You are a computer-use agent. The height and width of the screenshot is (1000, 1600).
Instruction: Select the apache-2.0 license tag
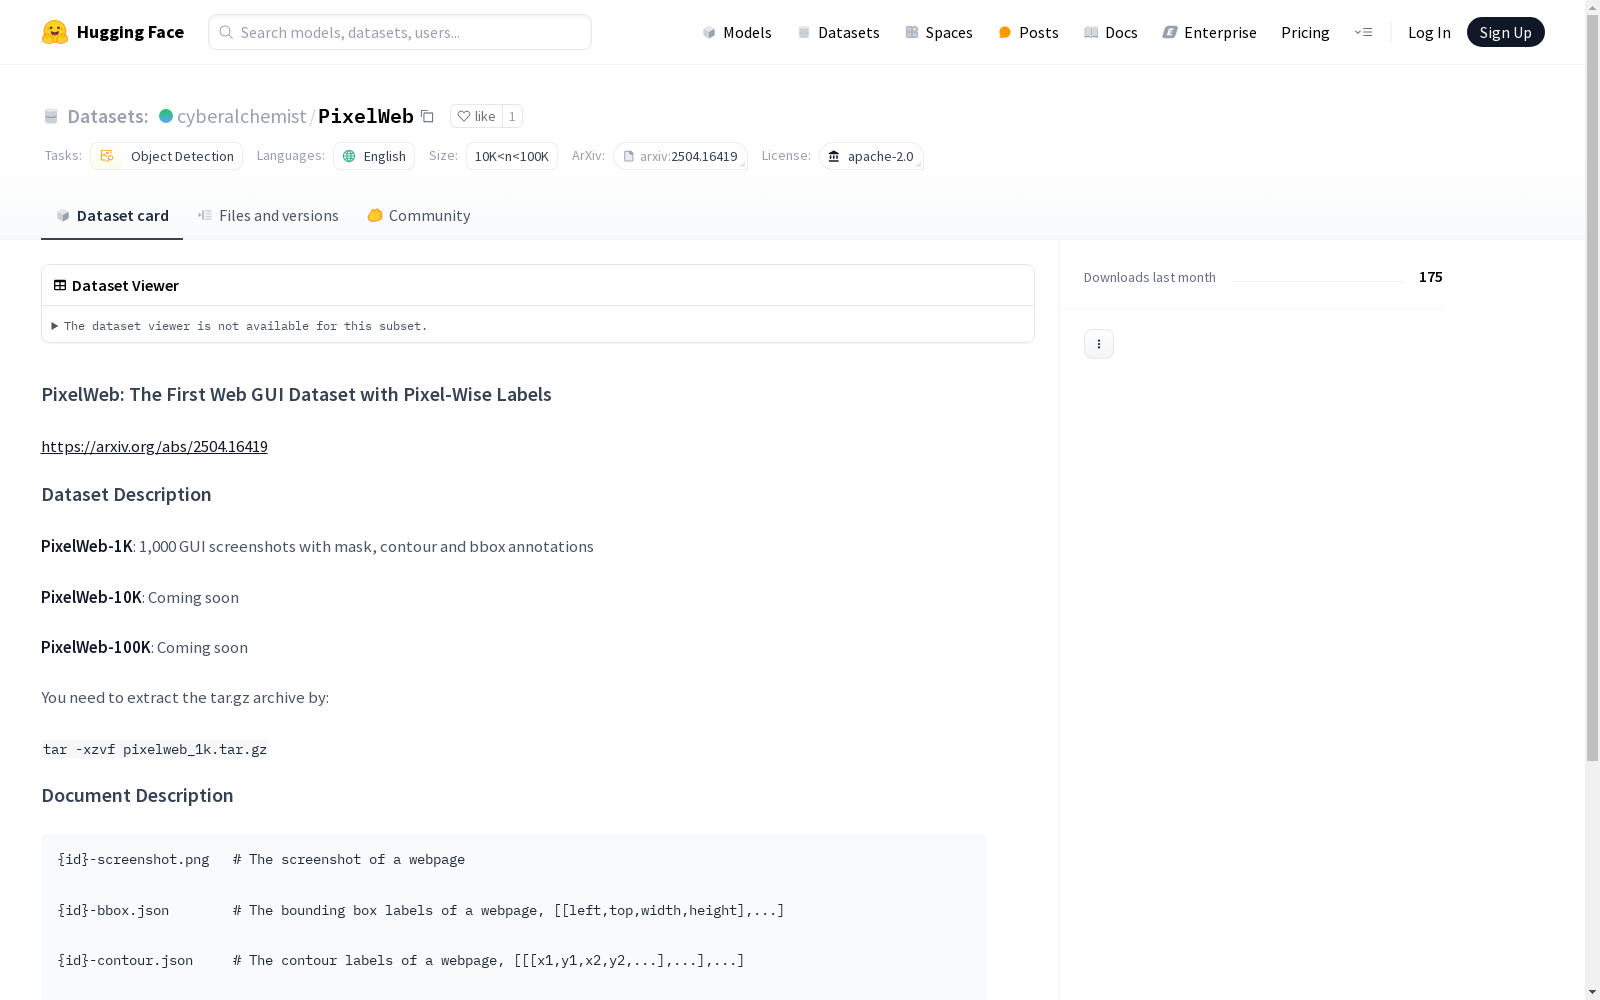[x=871, y=156]
